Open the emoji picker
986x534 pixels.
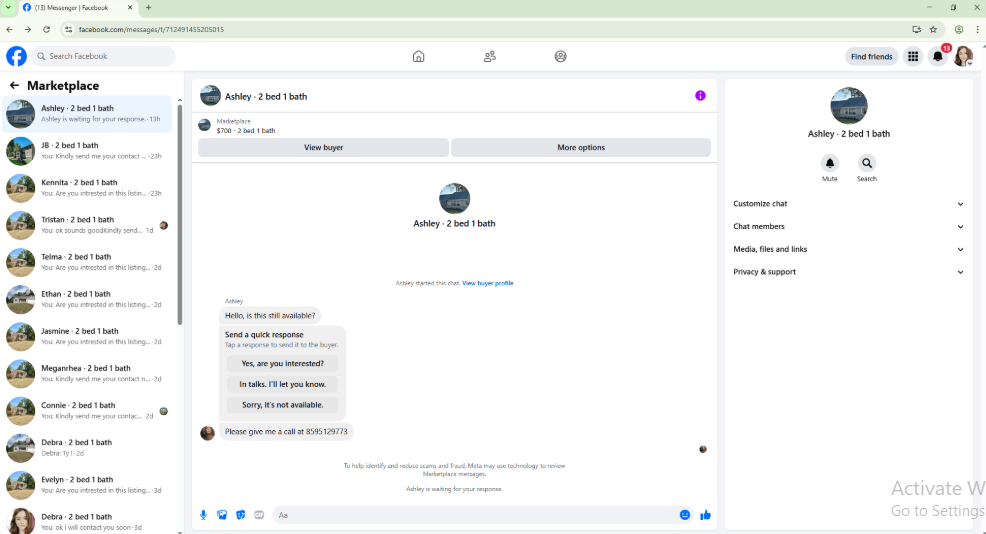point(685,515)
